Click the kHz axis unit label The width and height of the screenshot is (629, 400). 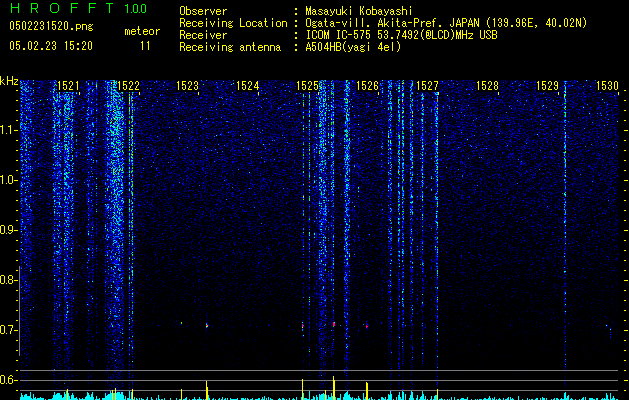pyautogui.click(x=9, y=81)
